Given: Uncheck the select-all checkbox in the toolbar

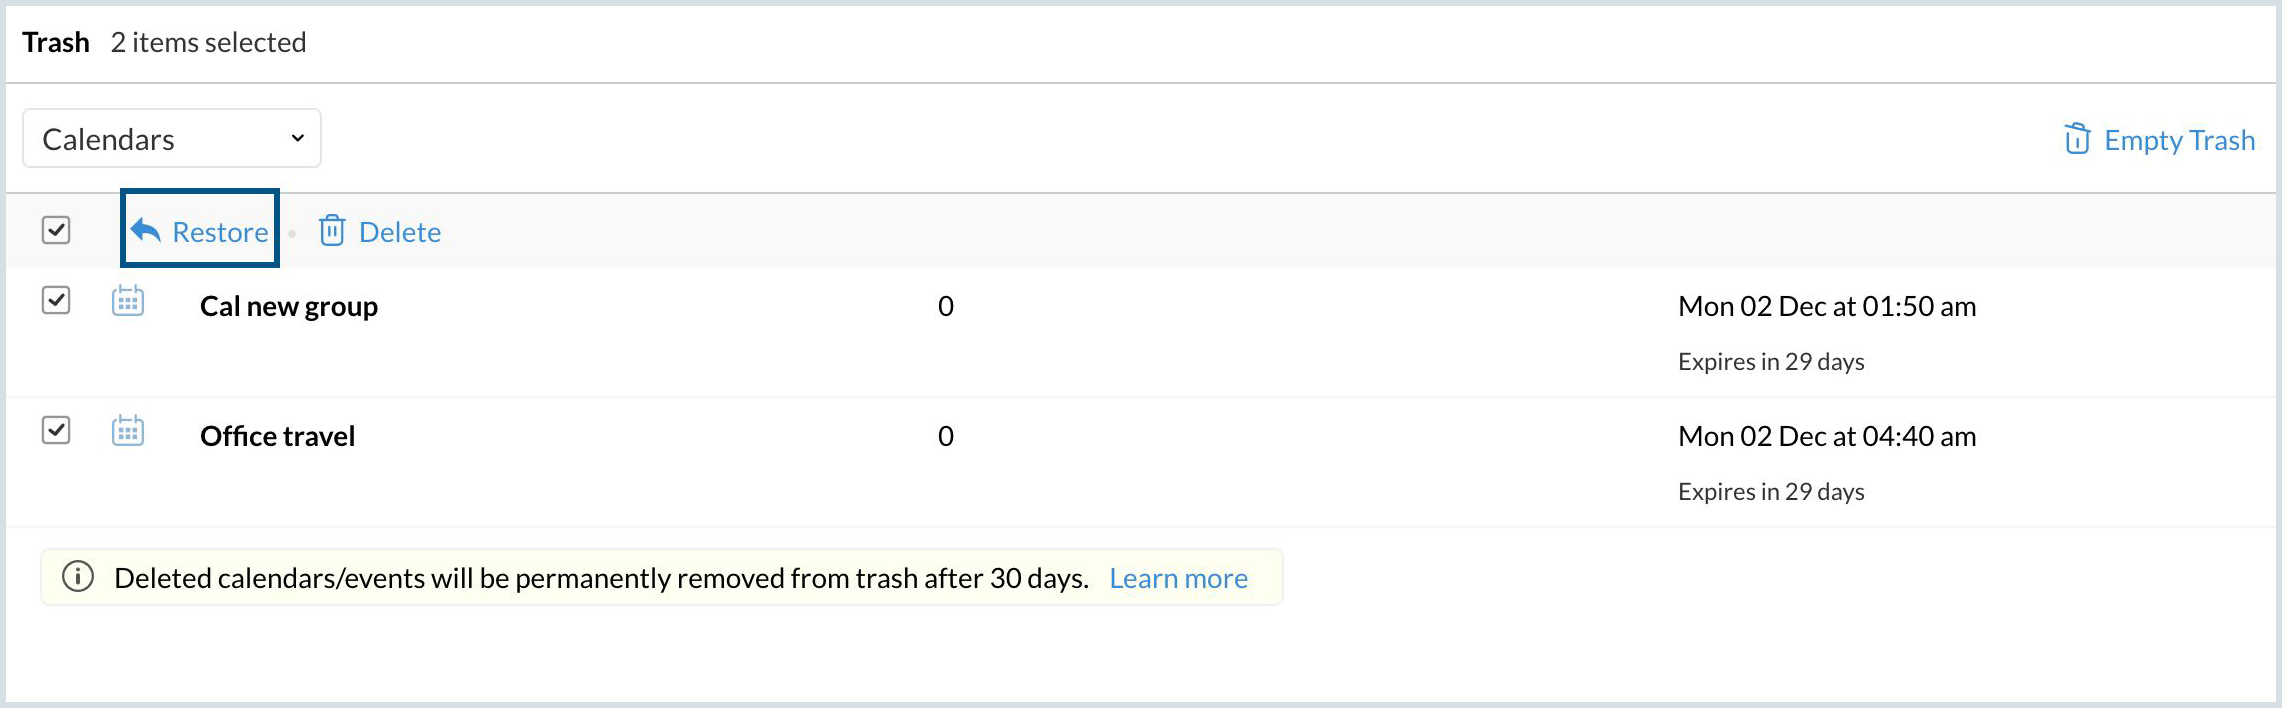Looking at the screenshot, I should click(56, 230).
